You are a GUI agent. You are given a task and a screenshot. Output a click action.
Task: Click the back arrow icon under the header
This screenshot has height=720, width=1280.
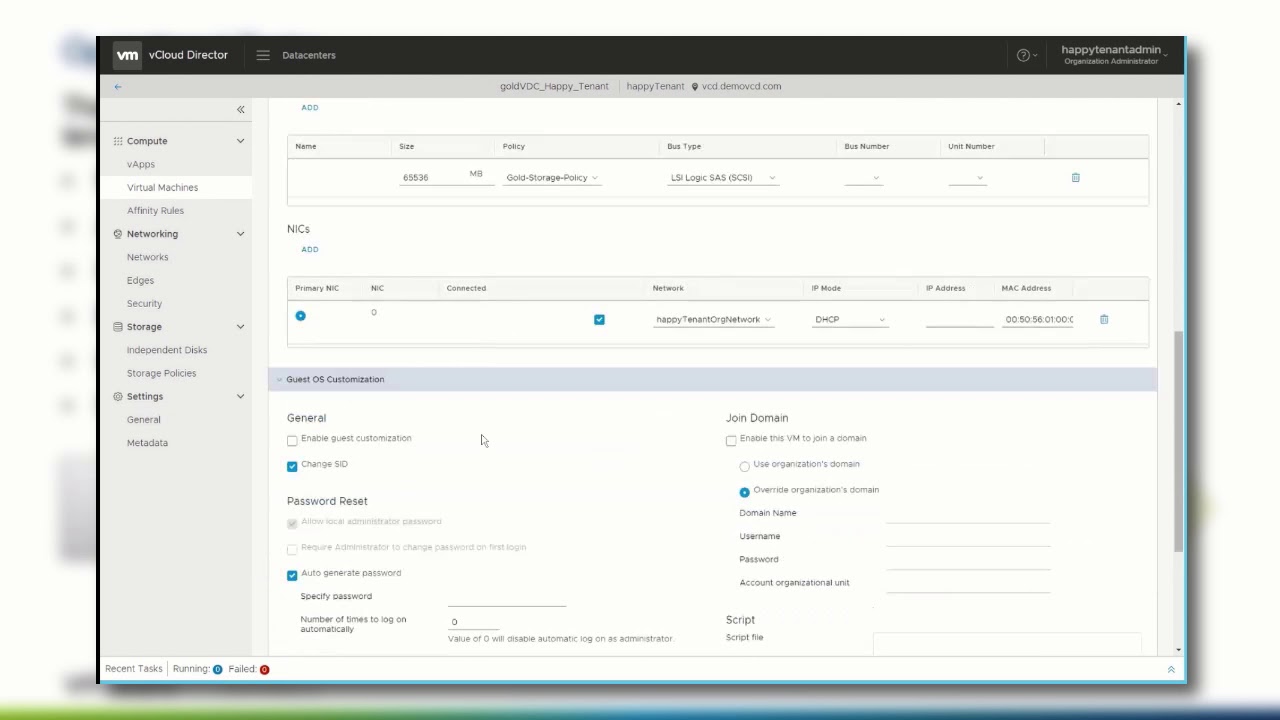[118, 87]
